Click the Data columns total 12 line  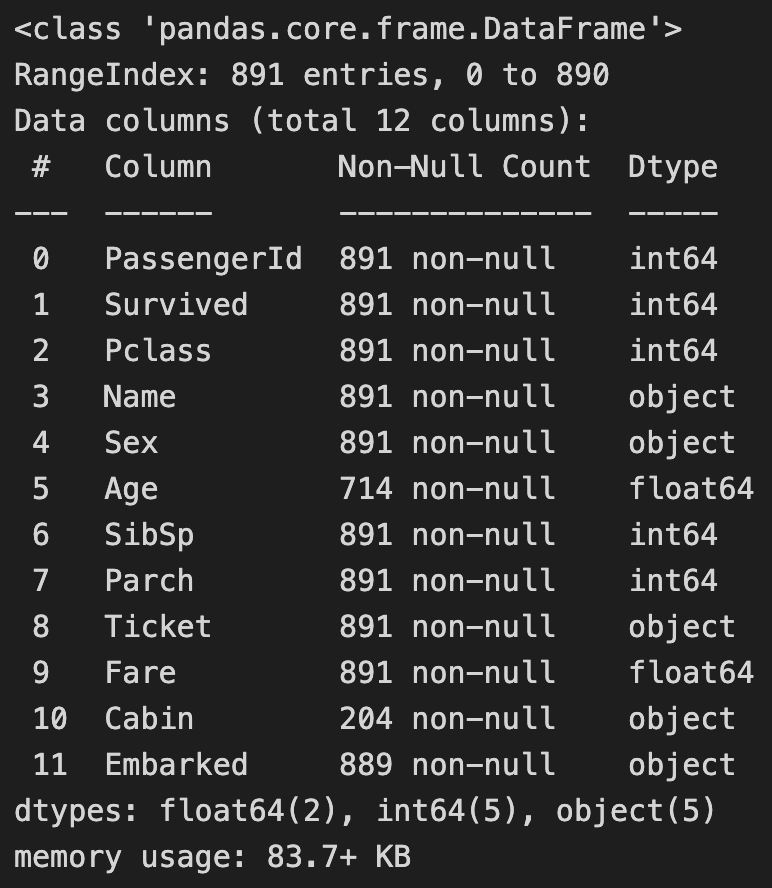(302, 121)
